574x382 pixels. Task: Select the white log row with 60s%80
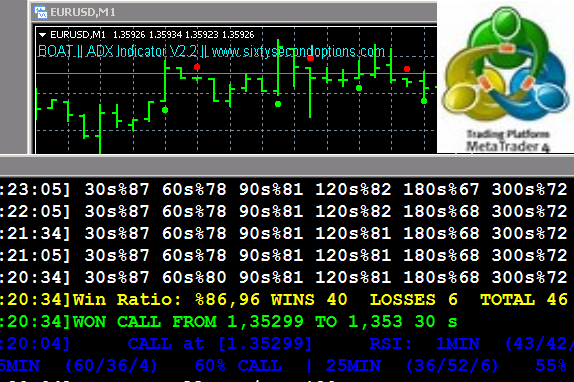tap(284, 277)
